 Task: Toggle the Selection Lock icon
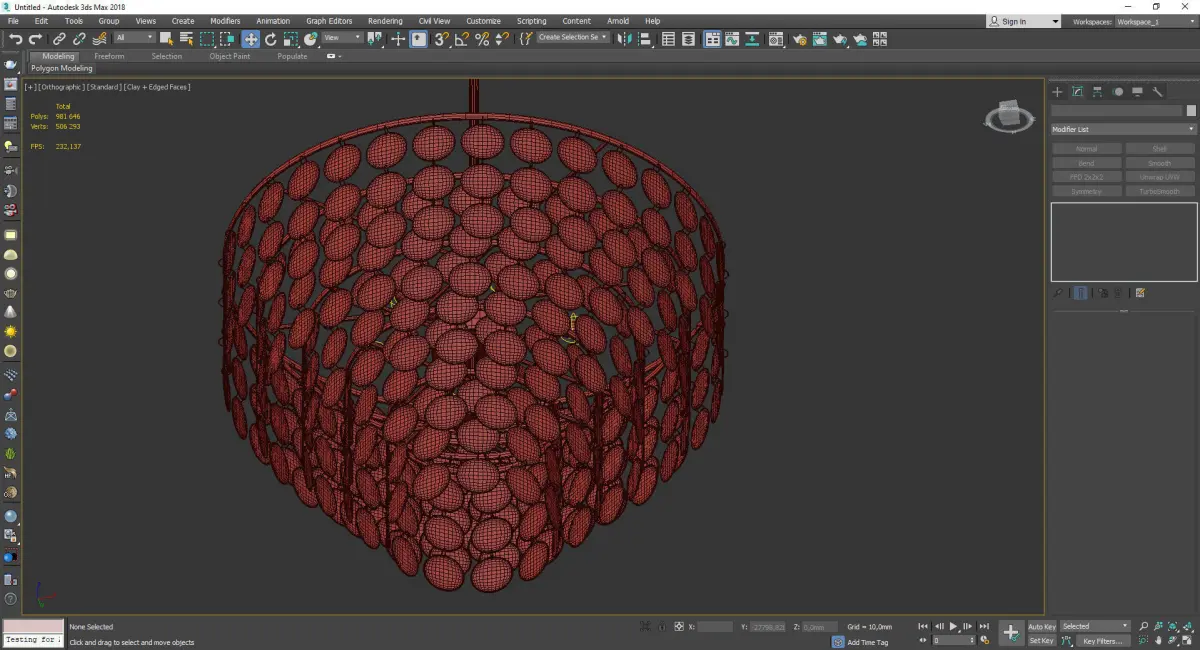point(660,626)
